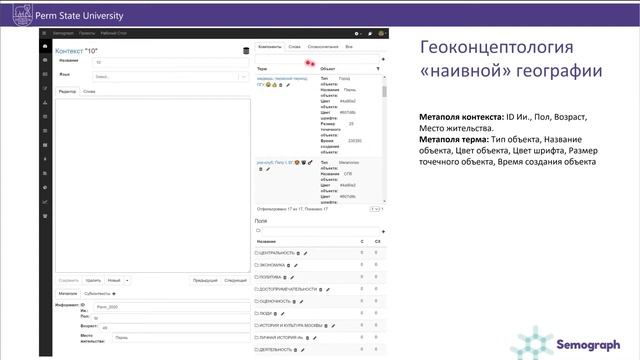Focus the Место жительства input field

click(x=181, y=338)
